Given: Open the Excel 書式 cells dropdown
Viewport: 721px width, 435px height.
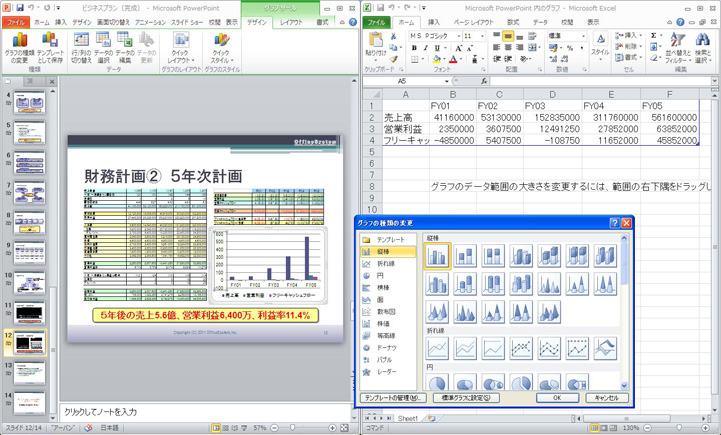Looking at the screenshot, I should pos(627,58).
